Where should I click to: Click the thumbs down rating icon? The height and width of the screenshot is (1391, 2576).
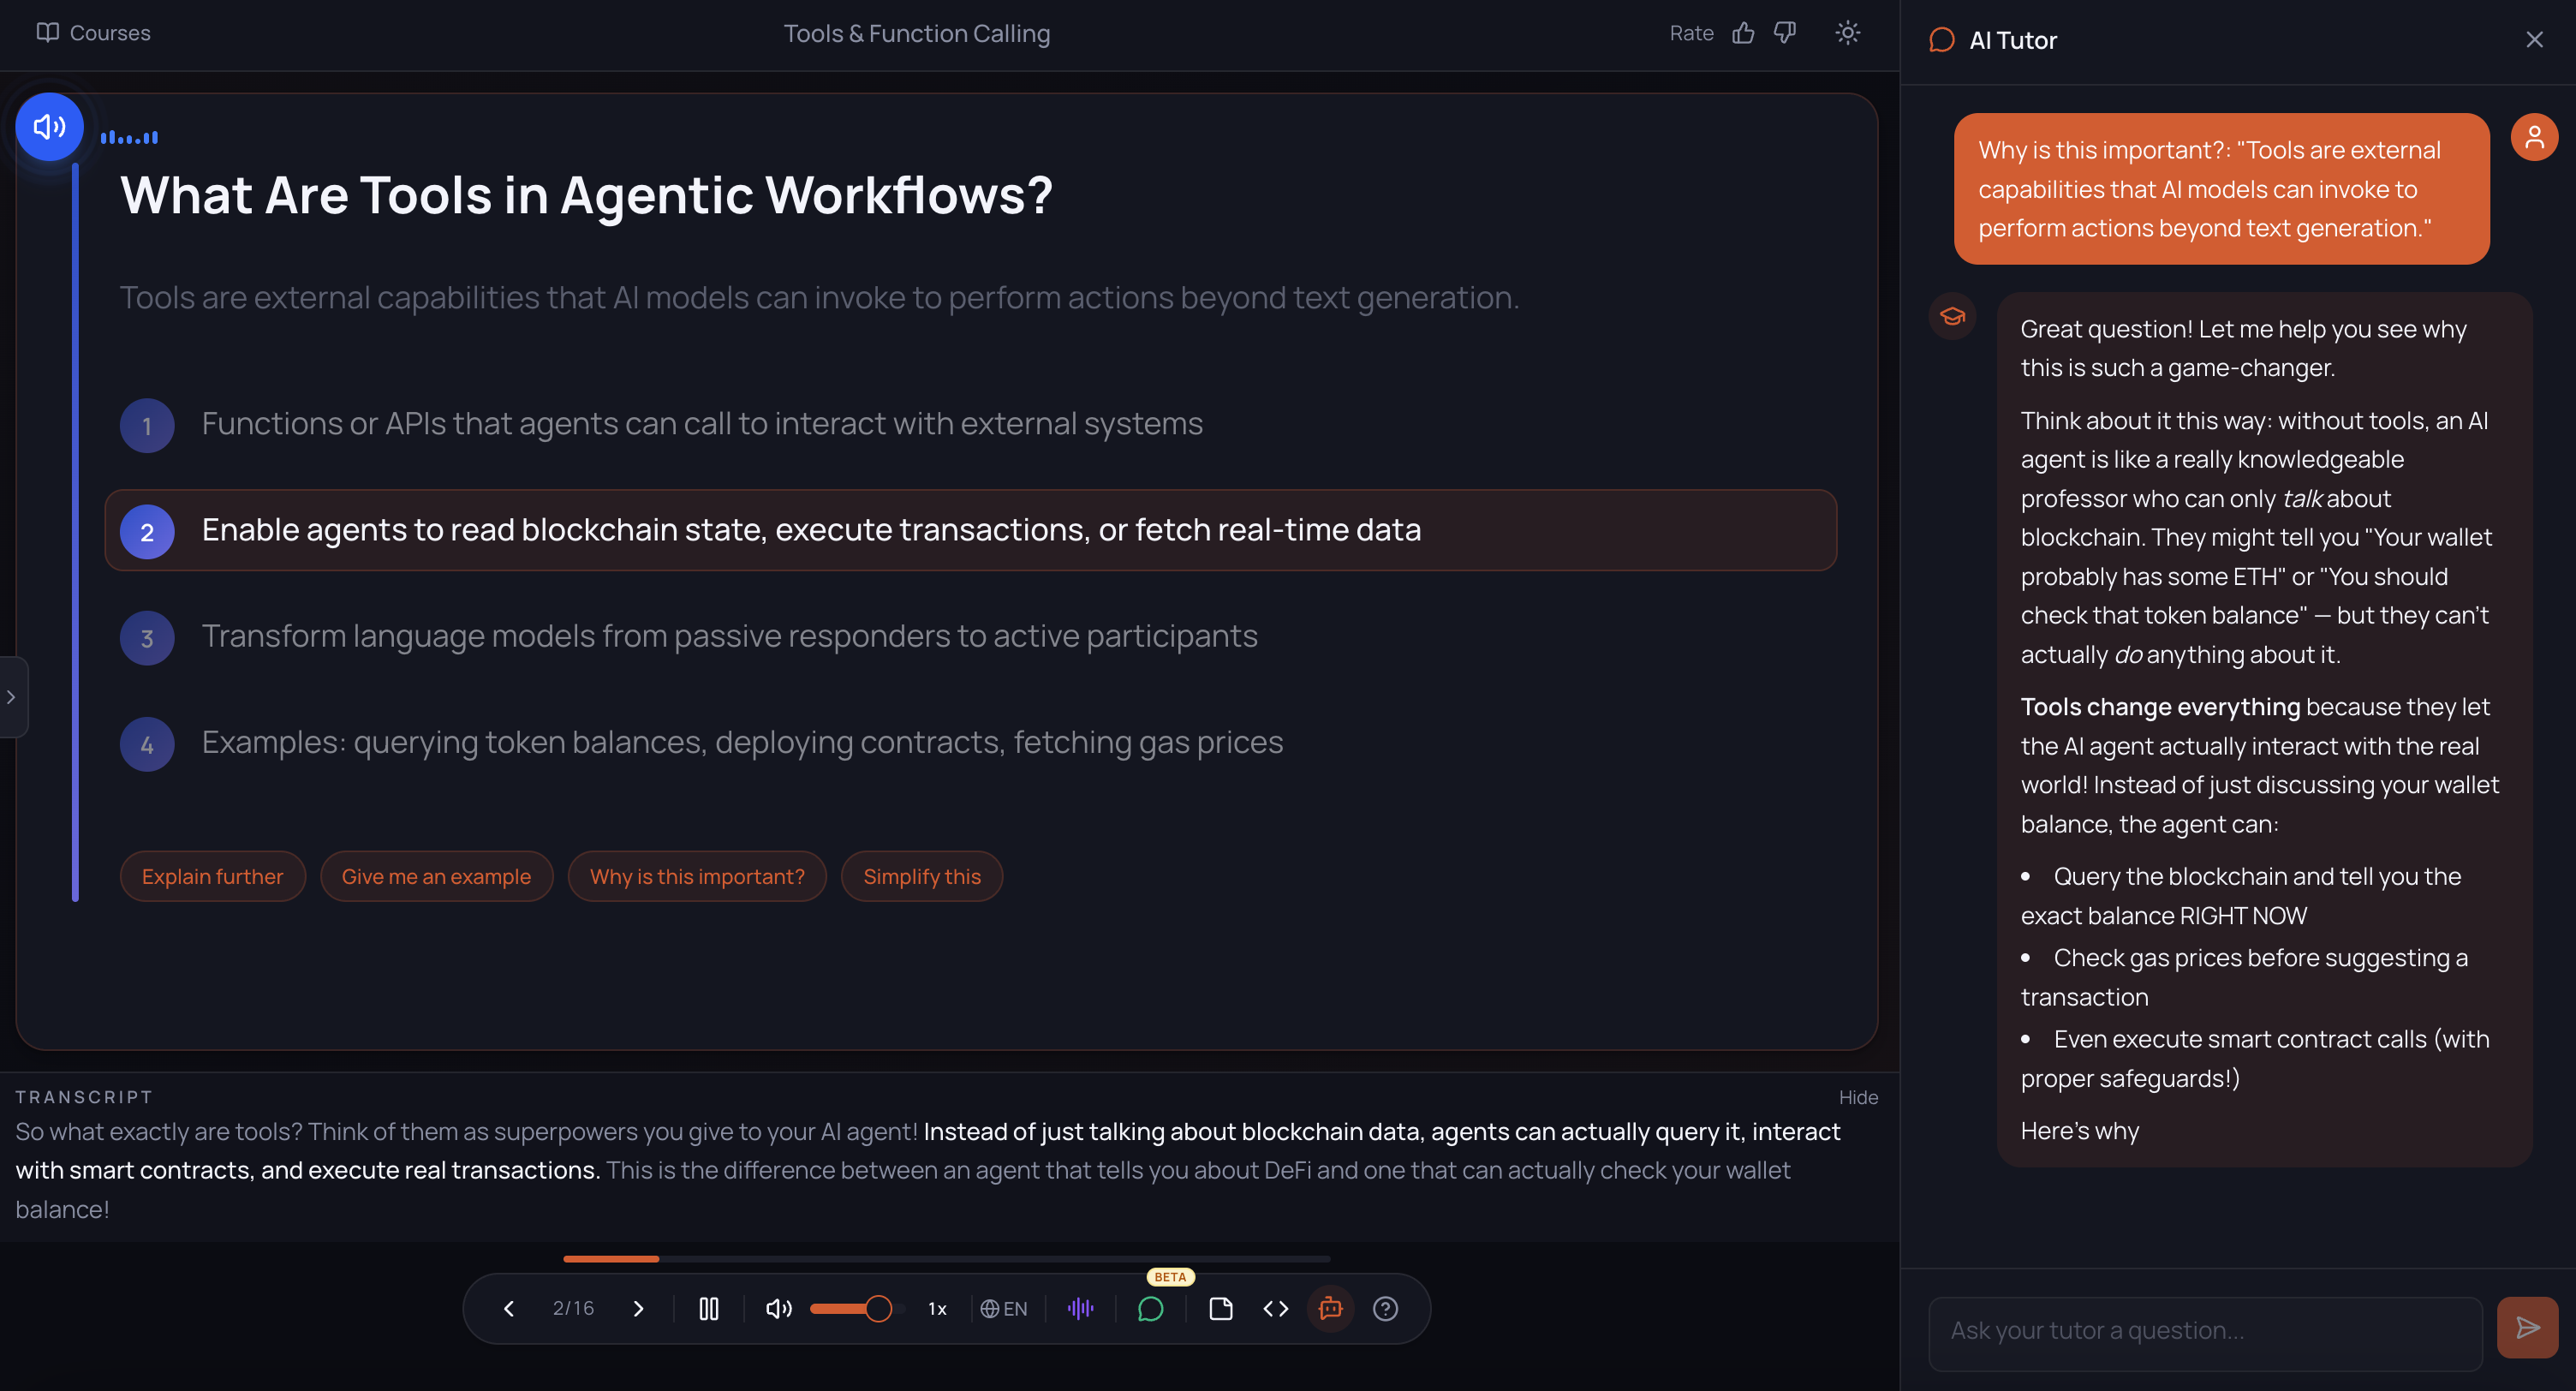(1785, 33)
